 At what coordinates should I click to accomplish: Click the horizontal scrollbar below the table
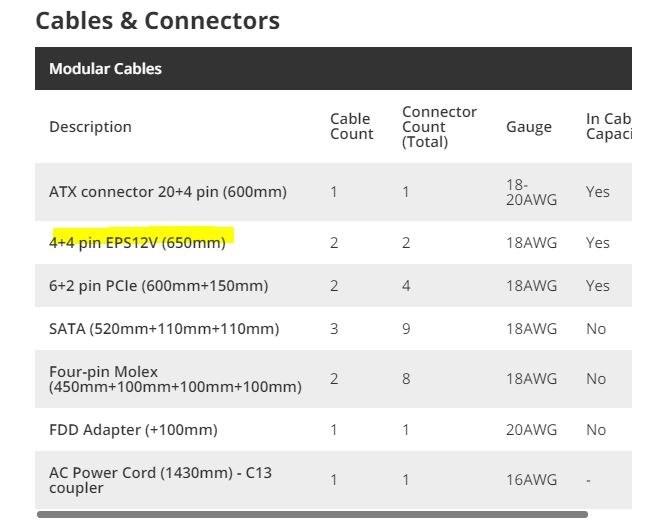(x=312, y=514)
